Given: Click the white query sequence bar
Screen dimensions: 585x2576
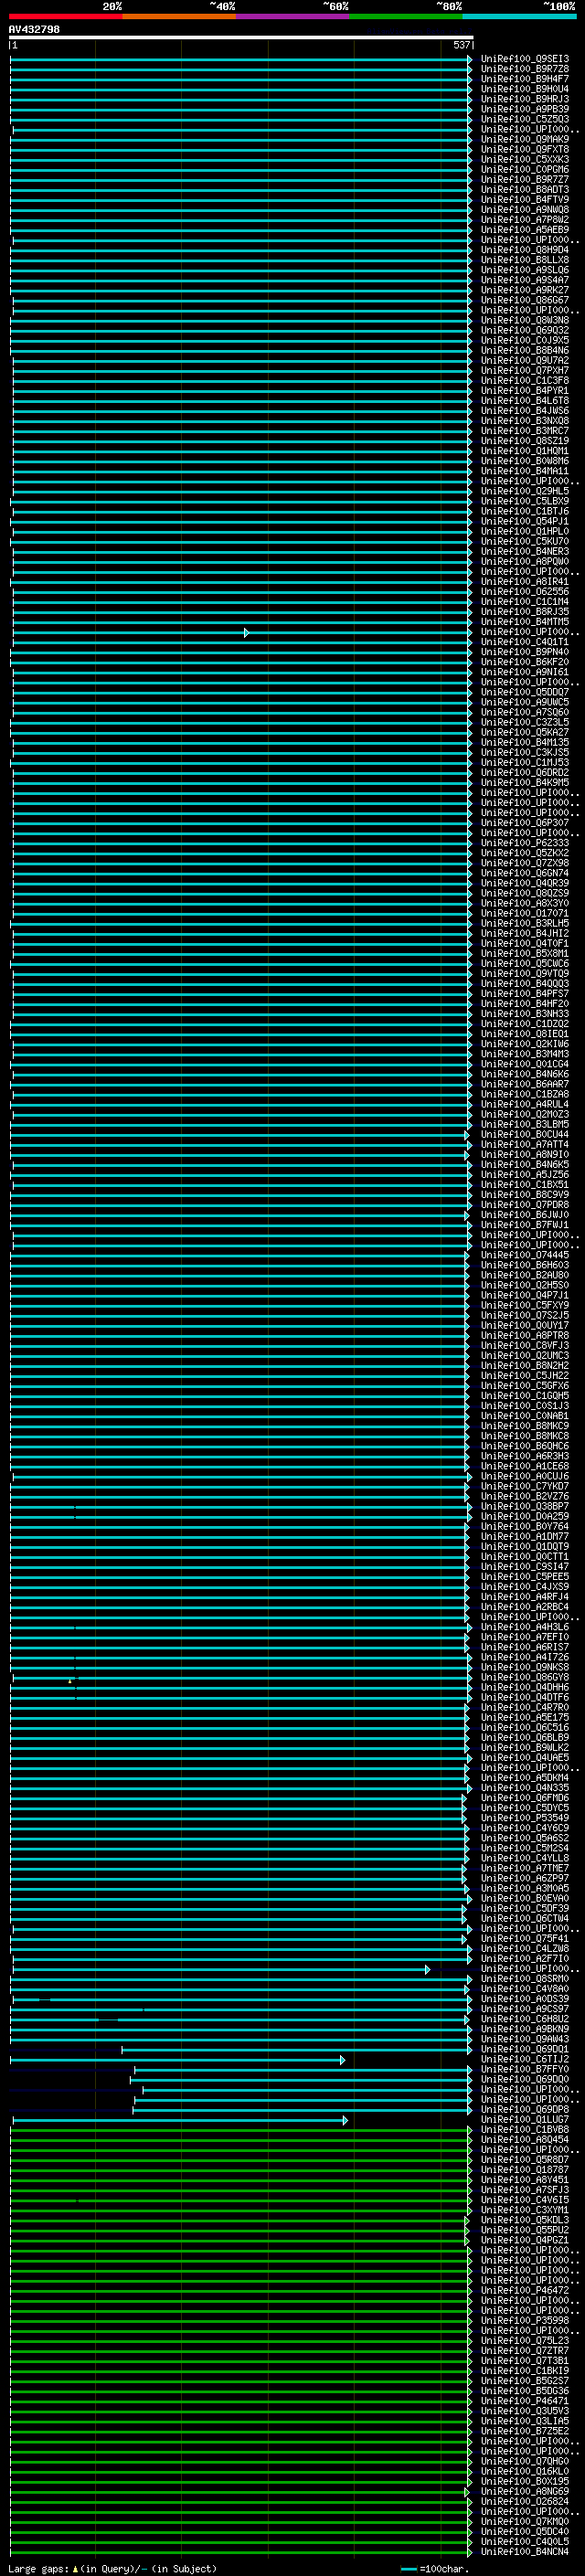Looking at the screenshot, I should coord(241,37).
